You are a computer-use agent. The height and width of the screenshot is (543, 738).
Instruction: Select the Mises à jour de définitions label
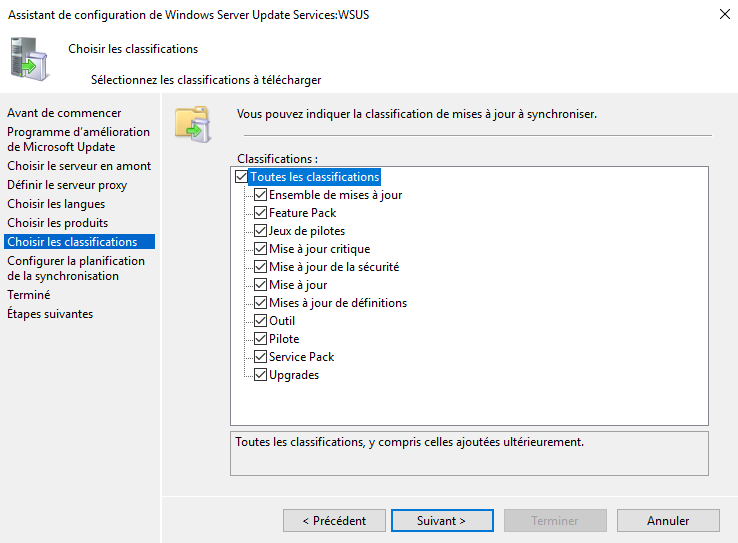338,303
